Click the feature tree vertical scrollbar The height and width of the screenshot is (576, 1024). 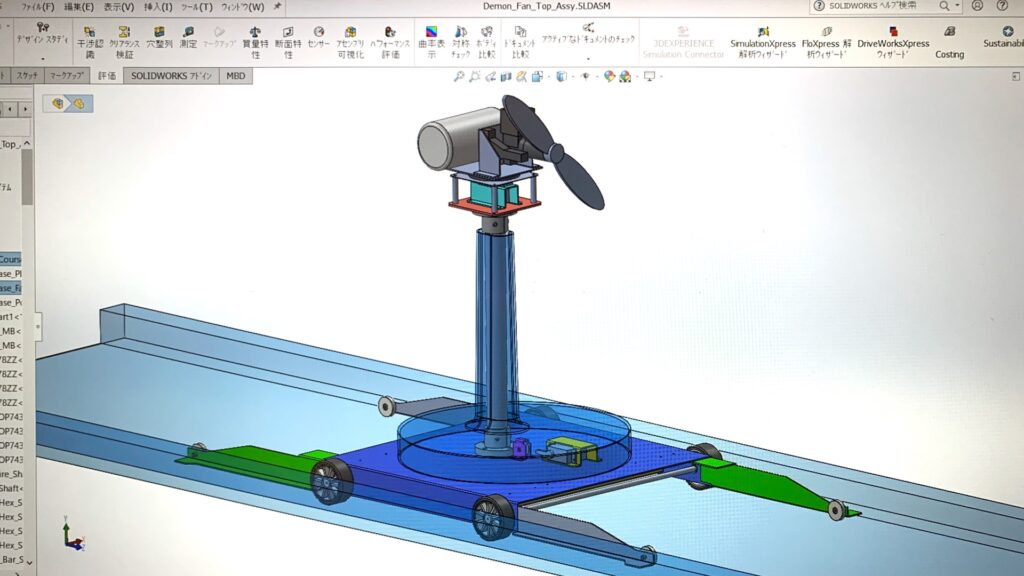click(27, 180)
